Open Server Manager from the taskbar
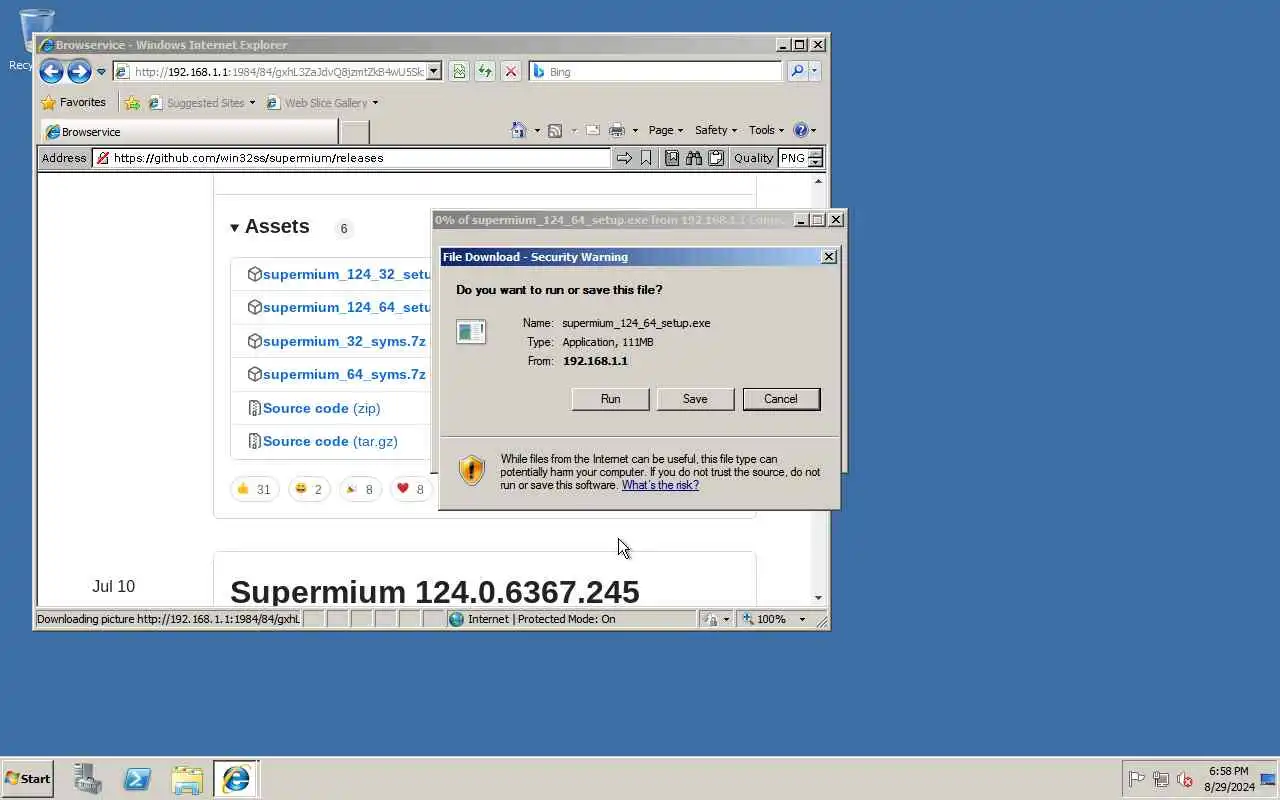 88,779
